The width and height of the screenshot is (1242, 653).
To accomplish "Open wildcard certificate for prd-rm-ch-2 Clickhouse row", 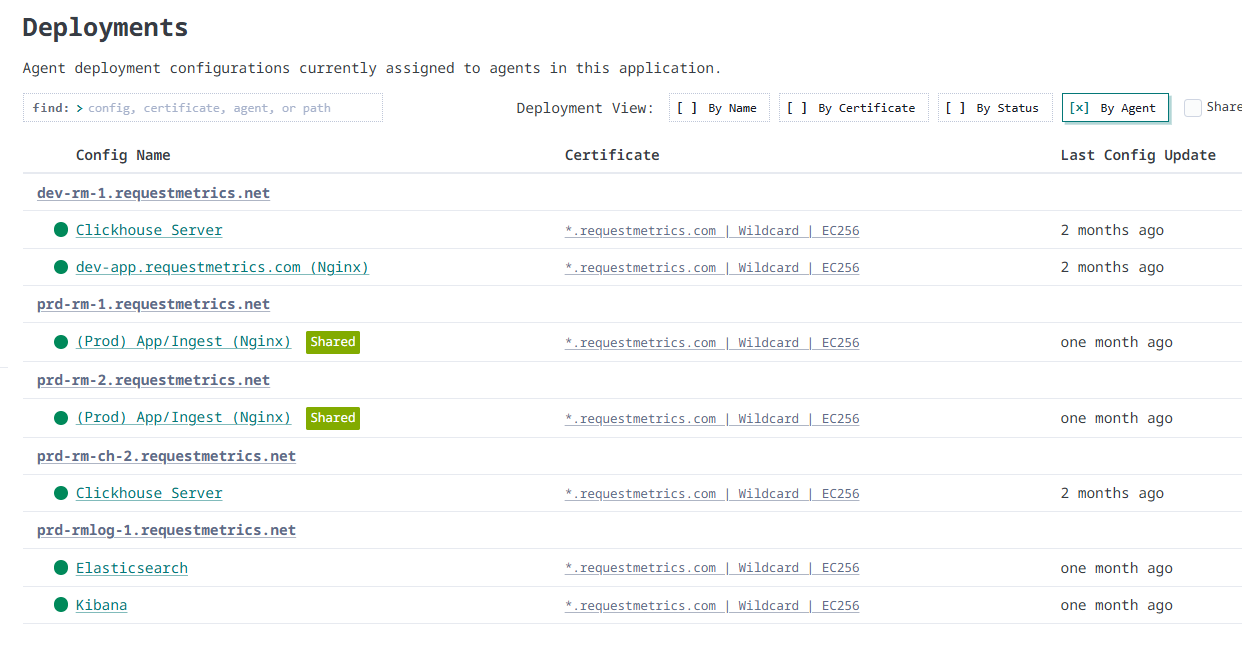I will [712, 494].
